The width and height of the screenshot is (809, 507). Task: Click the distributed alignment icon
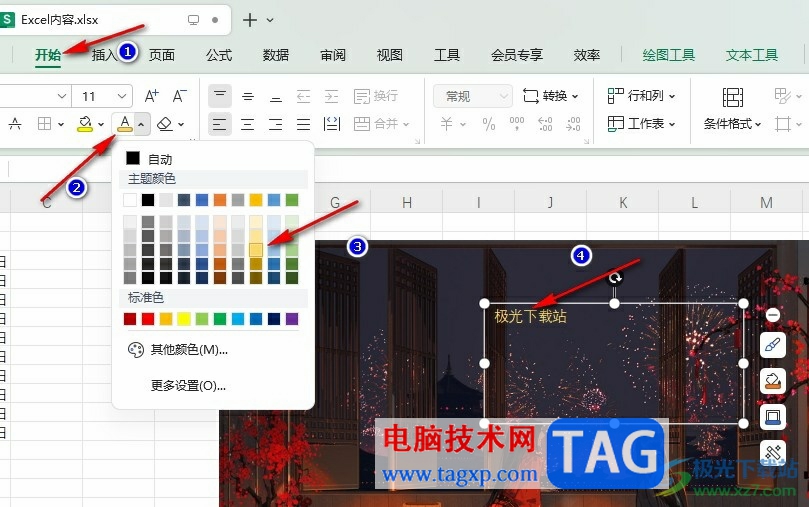(x=331, y=124)
